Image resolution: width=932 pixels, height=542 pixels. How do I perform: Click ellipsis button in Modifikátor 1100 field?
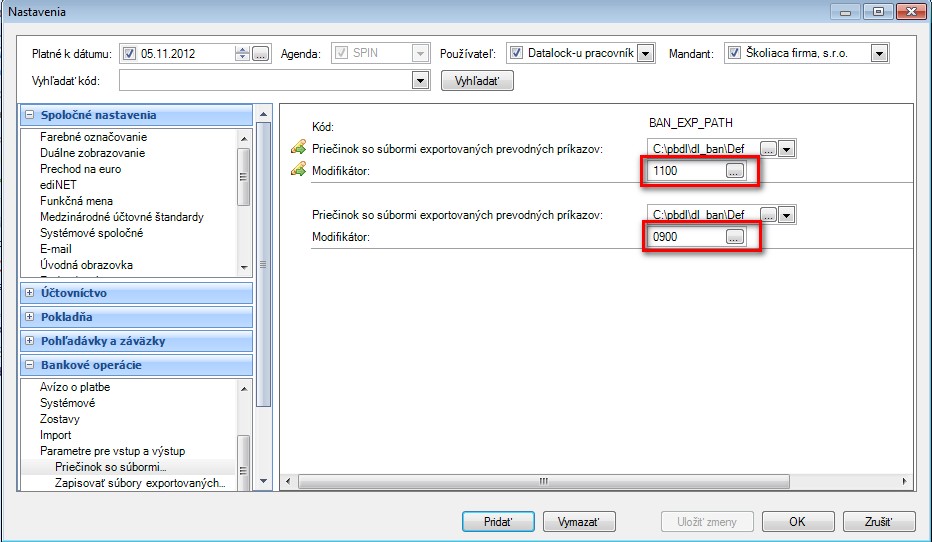(x=735, y=171)
